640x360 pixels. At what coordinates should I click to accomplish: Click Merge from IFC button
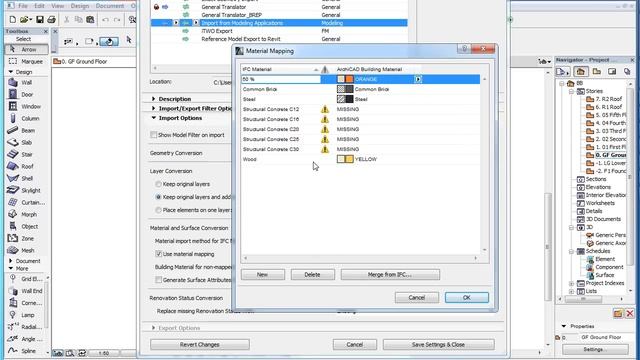tap(390, 275)
